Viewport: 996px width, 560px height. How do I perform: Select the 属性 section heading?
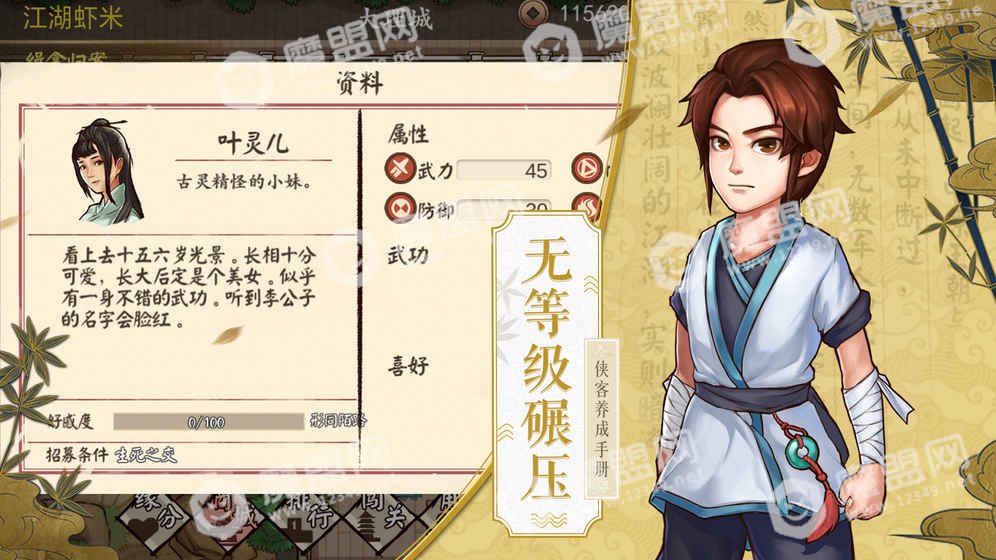[408, 134]
